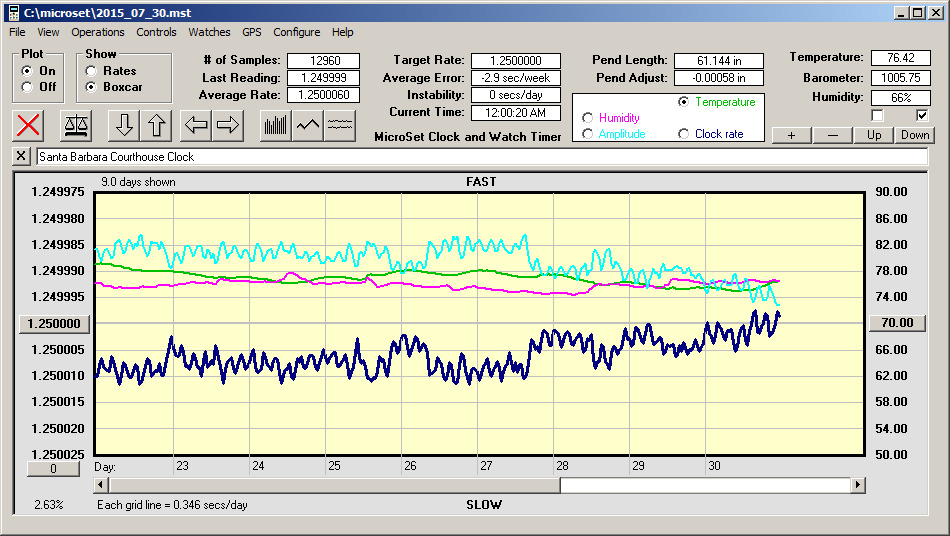Click the 0 button below left axis
950x536 pixels.
53,469
